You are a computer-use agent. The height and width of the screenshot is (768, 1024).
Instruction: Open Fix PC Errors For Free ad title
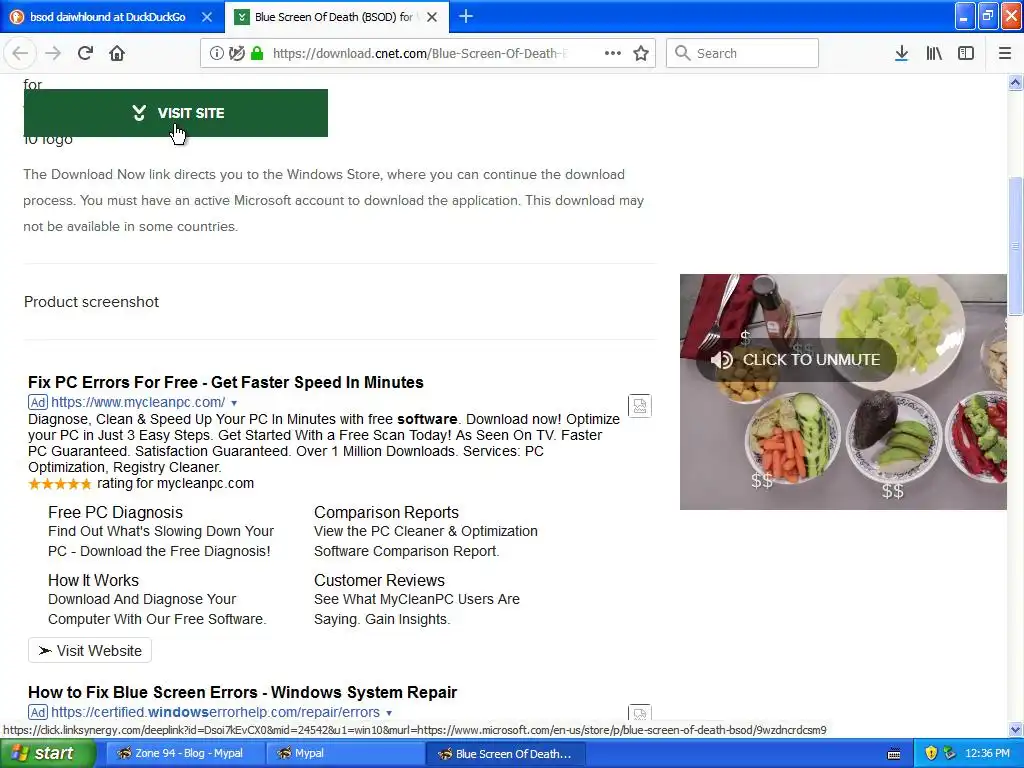226,382
